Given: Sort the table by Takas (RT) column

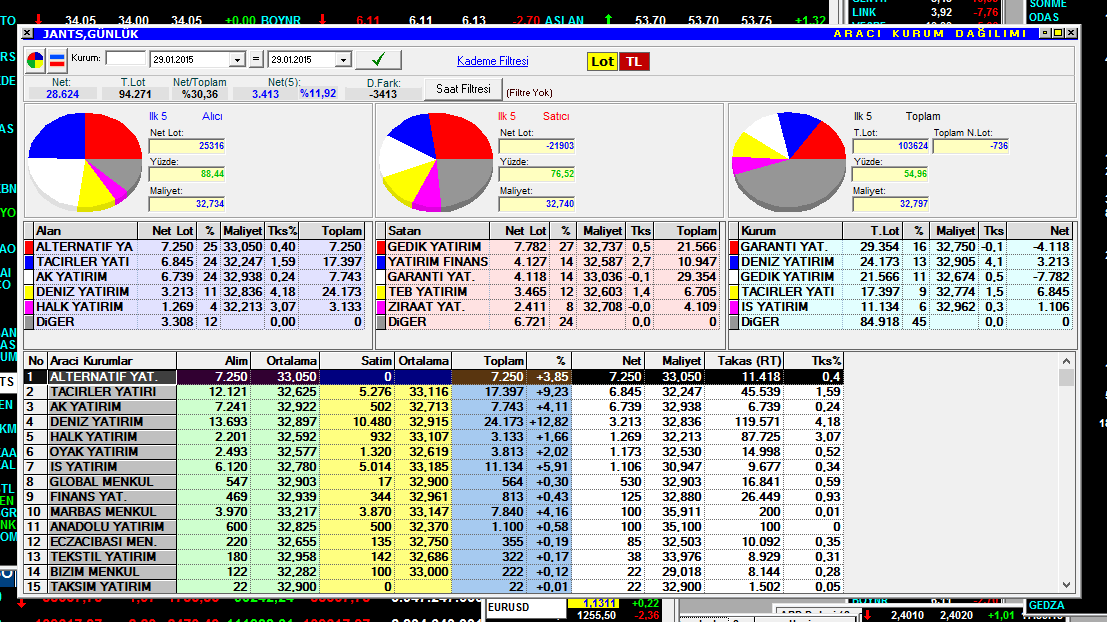Looking at the screenshot, I should [744, 360].
